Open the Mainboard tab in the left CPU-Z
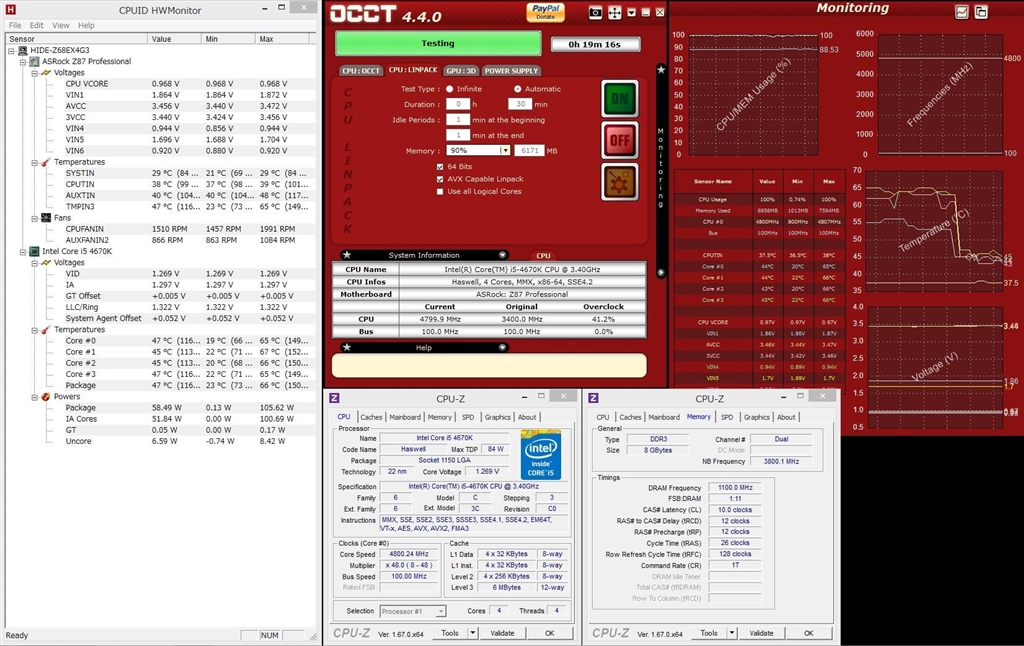This screenshot has height=646, width=1024. (405, 417)
